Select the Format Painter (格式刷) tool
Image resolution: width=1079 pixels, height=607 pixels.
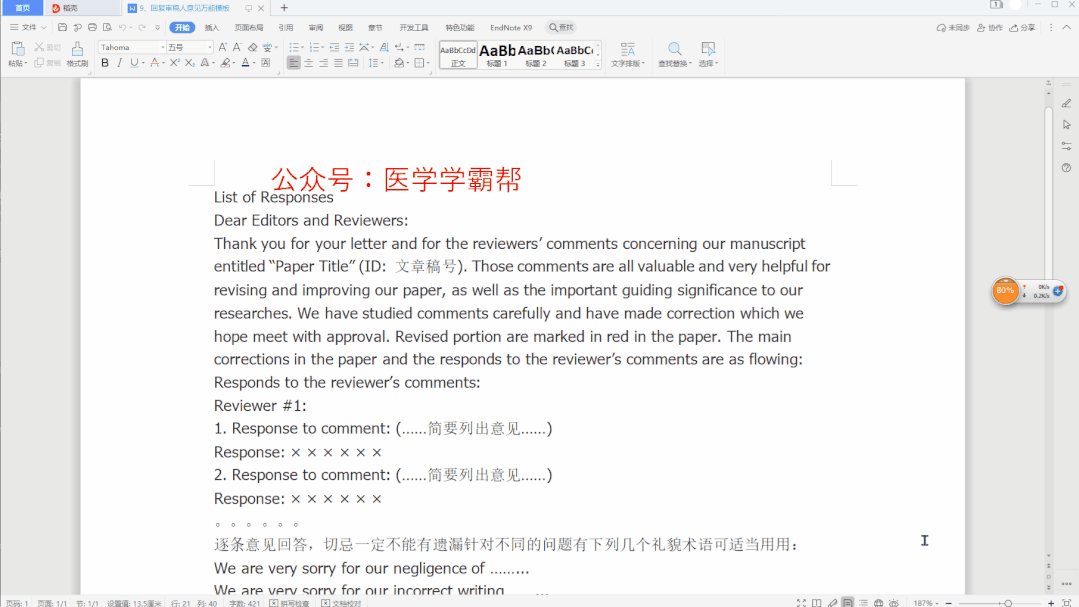[77, 54]
